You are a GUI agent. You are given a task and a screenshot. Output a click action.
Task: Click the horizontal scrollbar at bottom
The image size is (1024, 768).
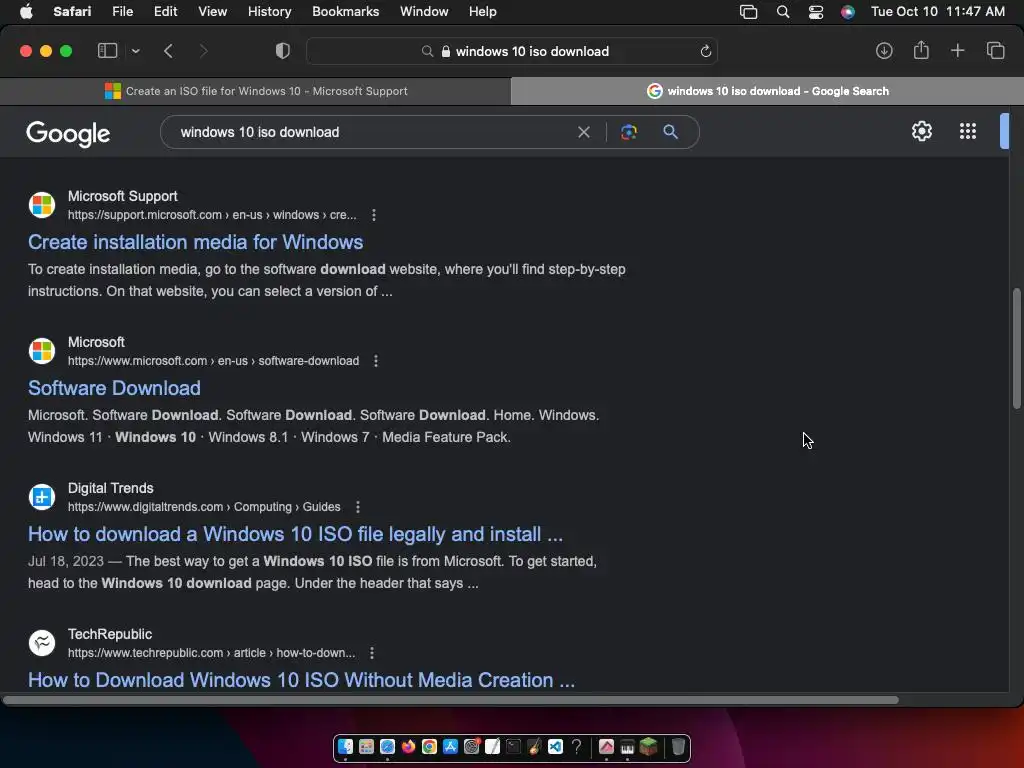point(451,700)
